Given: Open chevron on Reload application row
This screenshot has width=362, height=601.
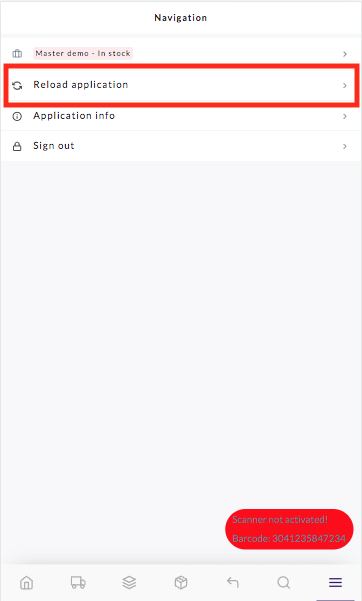Looking at the screenshot, I should [345, 85].
